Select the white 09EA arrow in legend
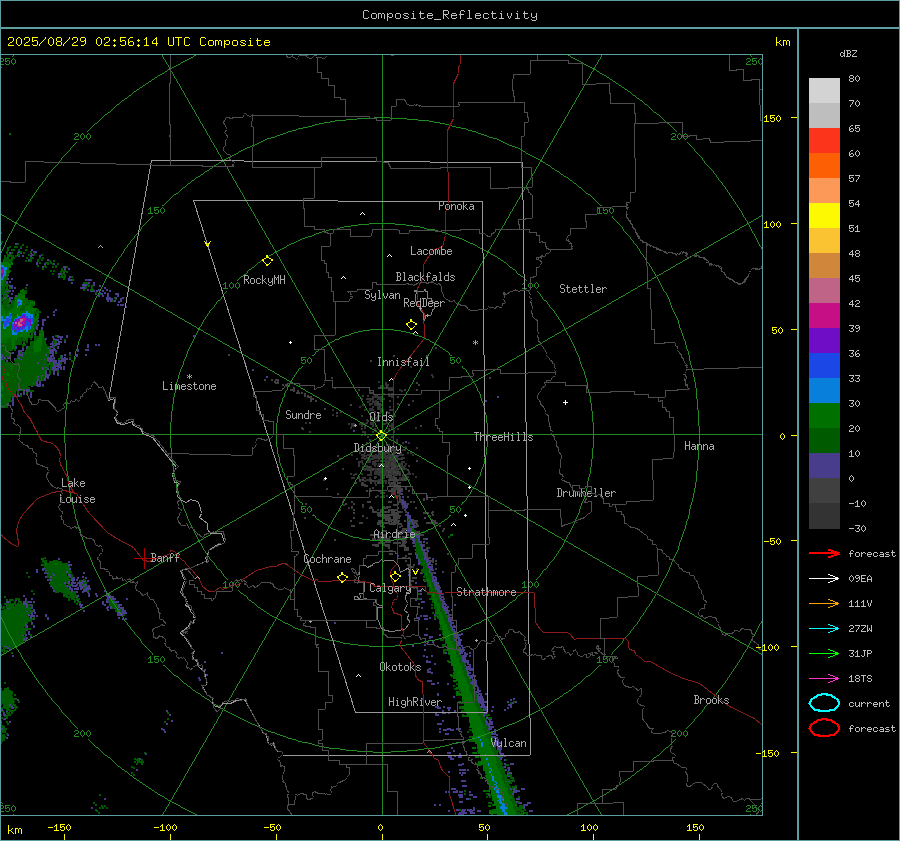Viewport: 900px width, 841px height. pos(824,579)
